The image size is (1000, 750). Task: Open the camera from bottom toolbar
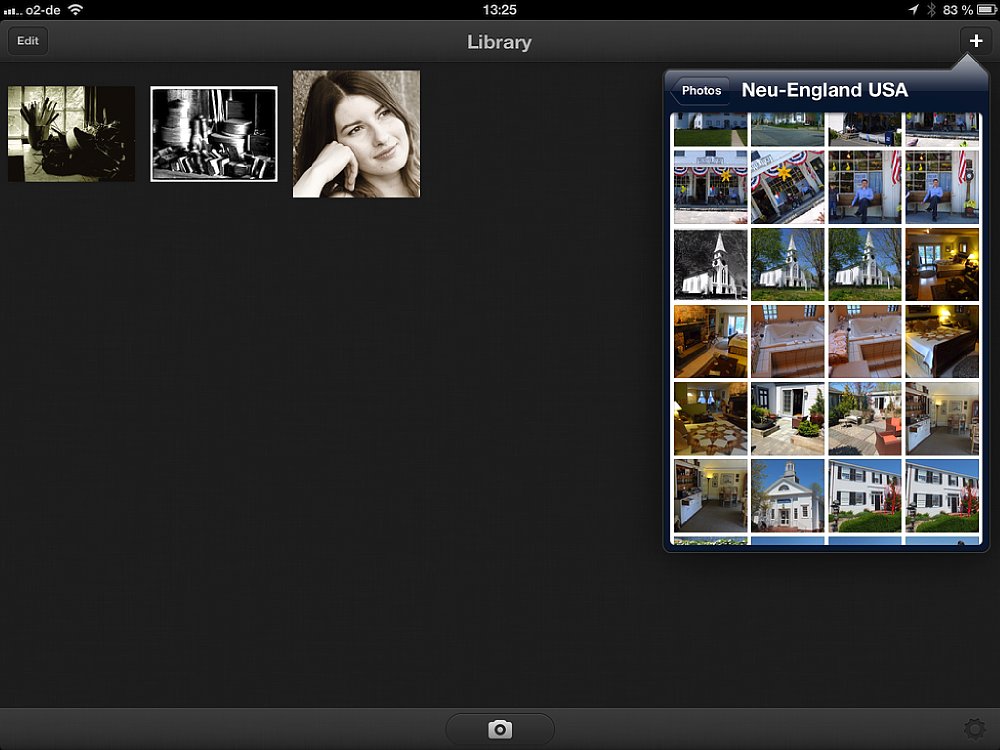click(500, 729)
